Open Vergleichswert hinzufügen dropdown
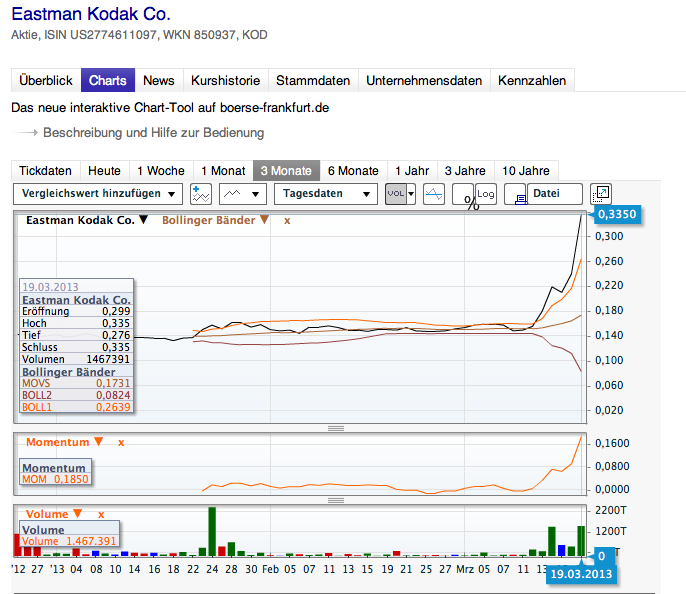The height and width of the screenshot is (594, 686). 98,194
